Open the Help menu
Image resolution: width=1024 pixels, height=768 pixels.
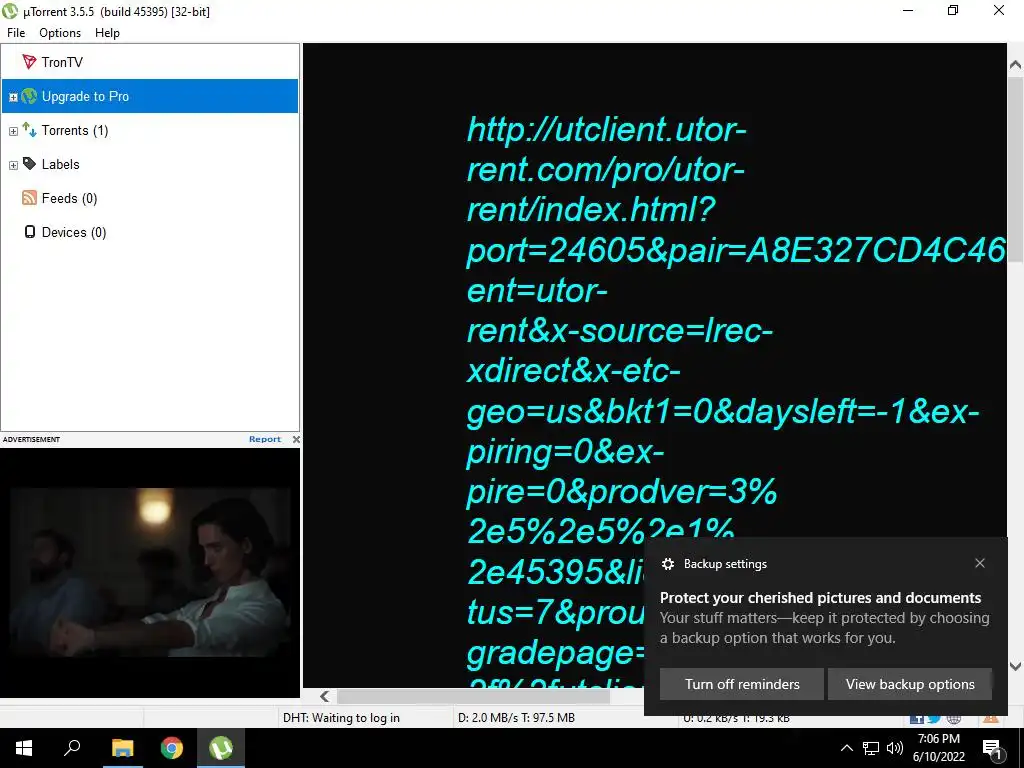click(107, 33)
